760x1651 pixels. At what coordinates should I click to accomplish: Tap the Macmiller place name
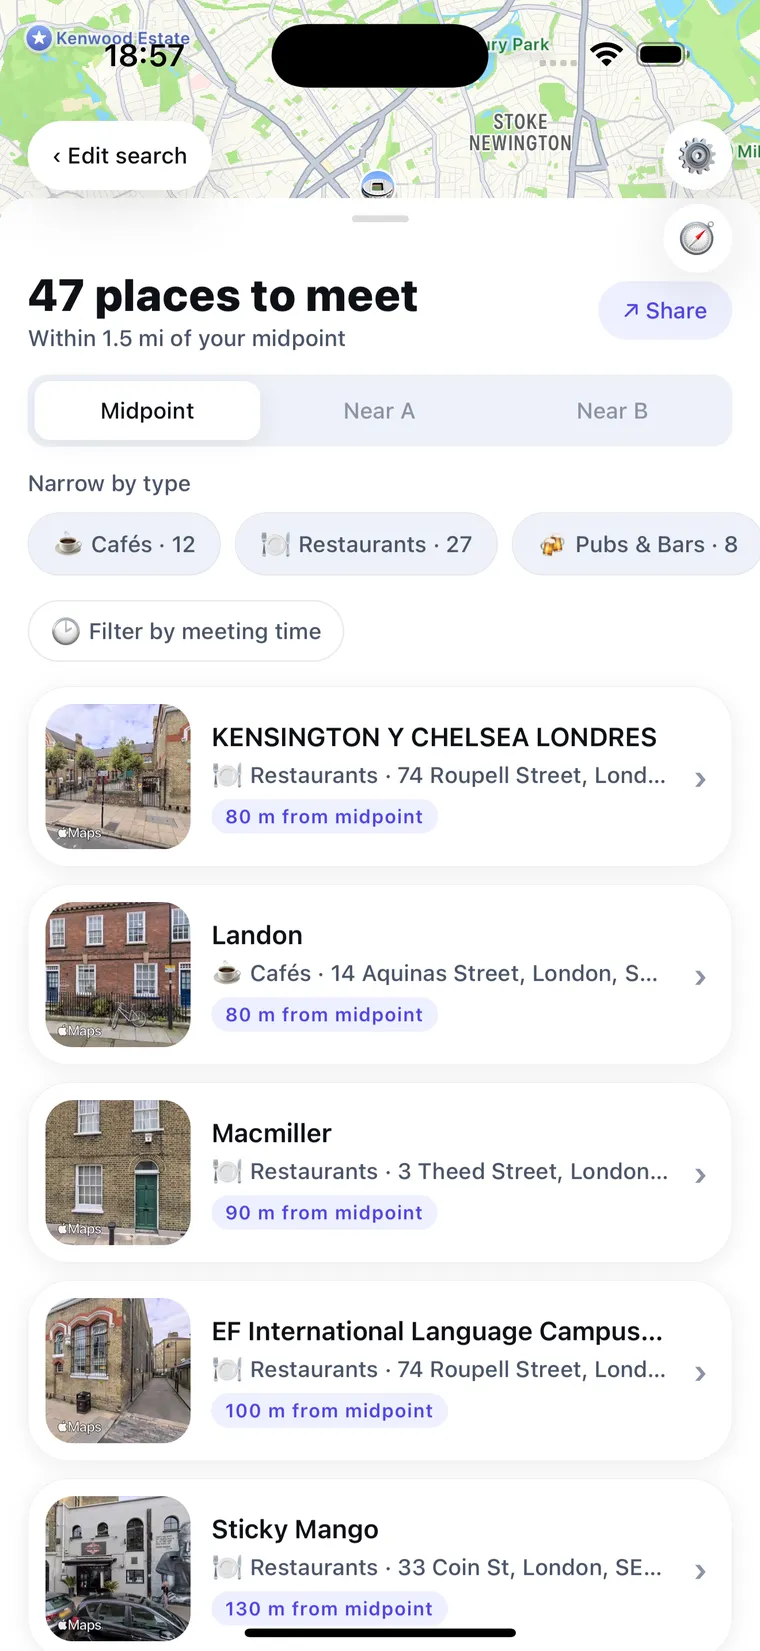[272, 1133]
